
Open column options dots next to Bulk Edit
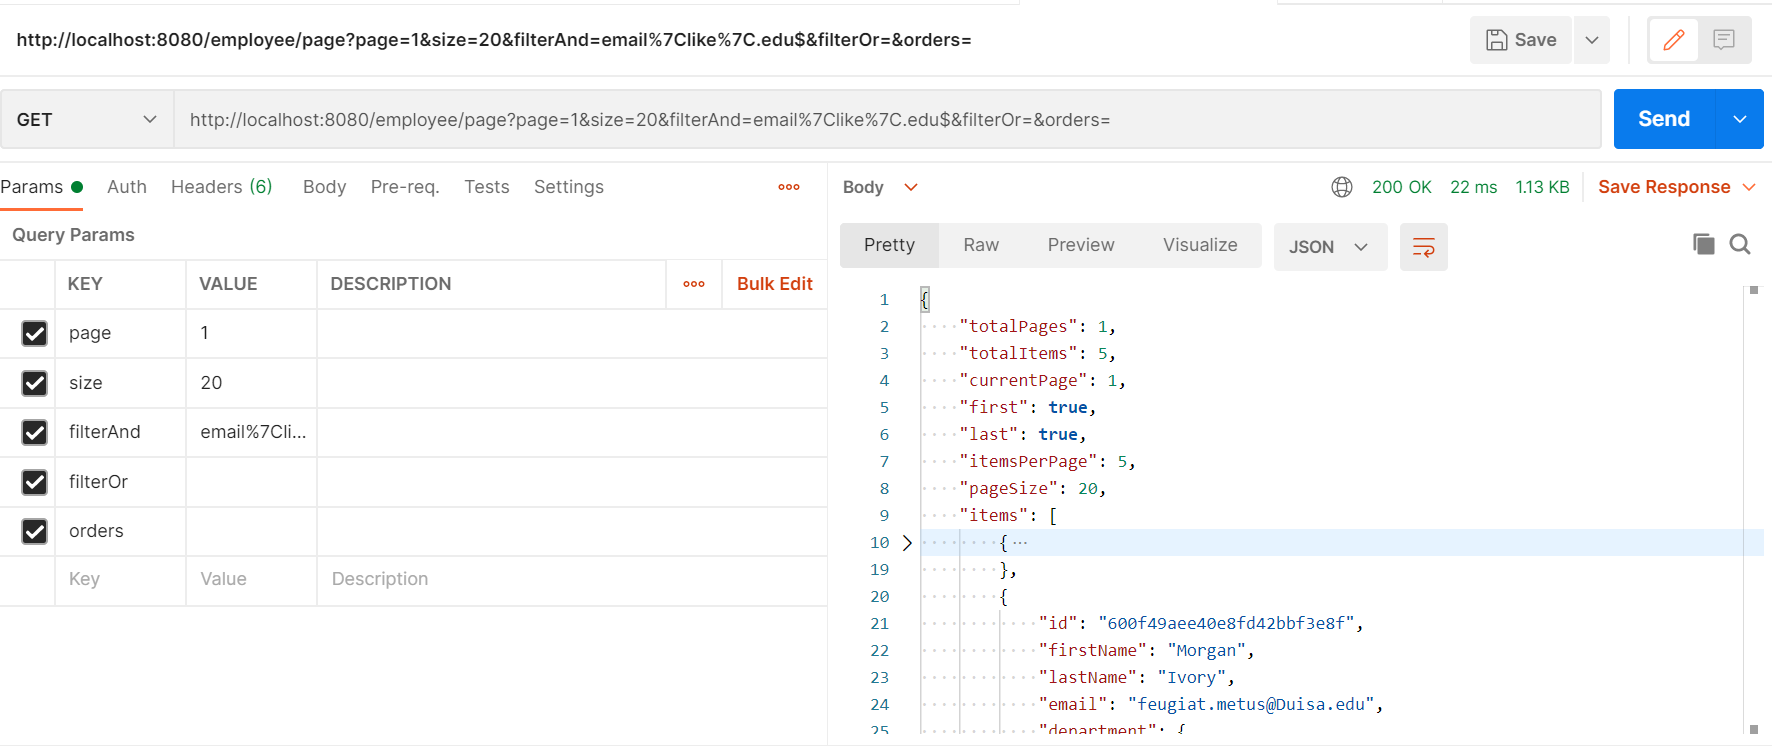694,284
